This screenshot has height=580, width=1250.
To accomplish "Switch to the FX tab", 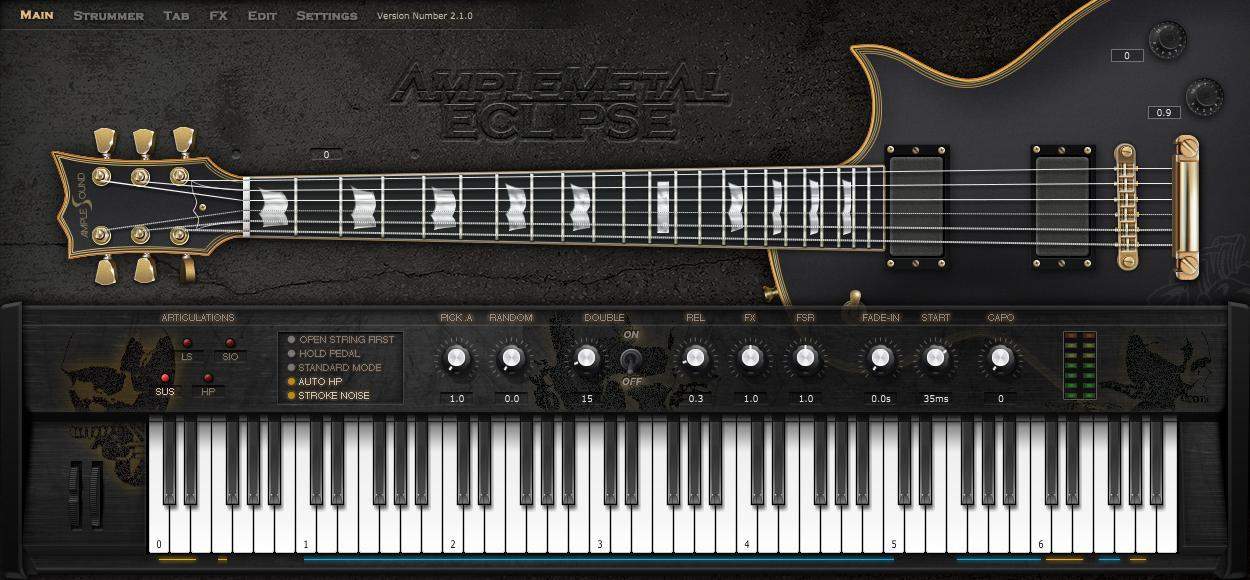I will (218, 16).
